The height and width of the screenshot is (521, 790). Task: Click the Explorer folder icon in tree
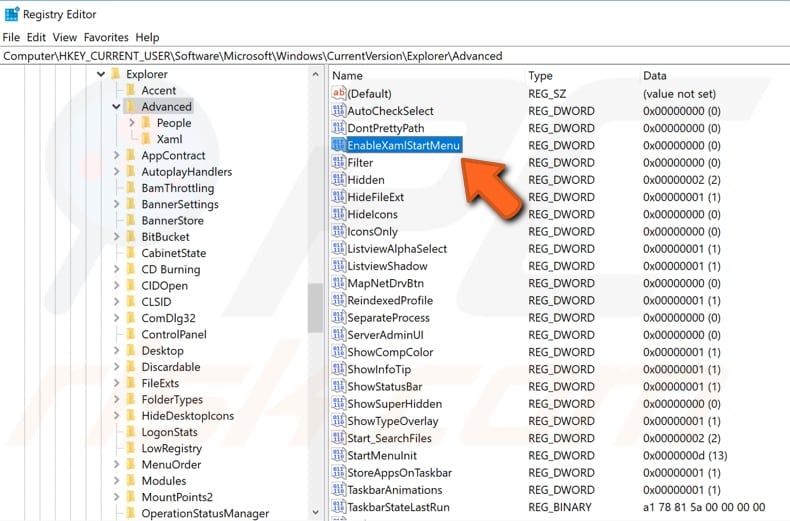coord(116,74)
